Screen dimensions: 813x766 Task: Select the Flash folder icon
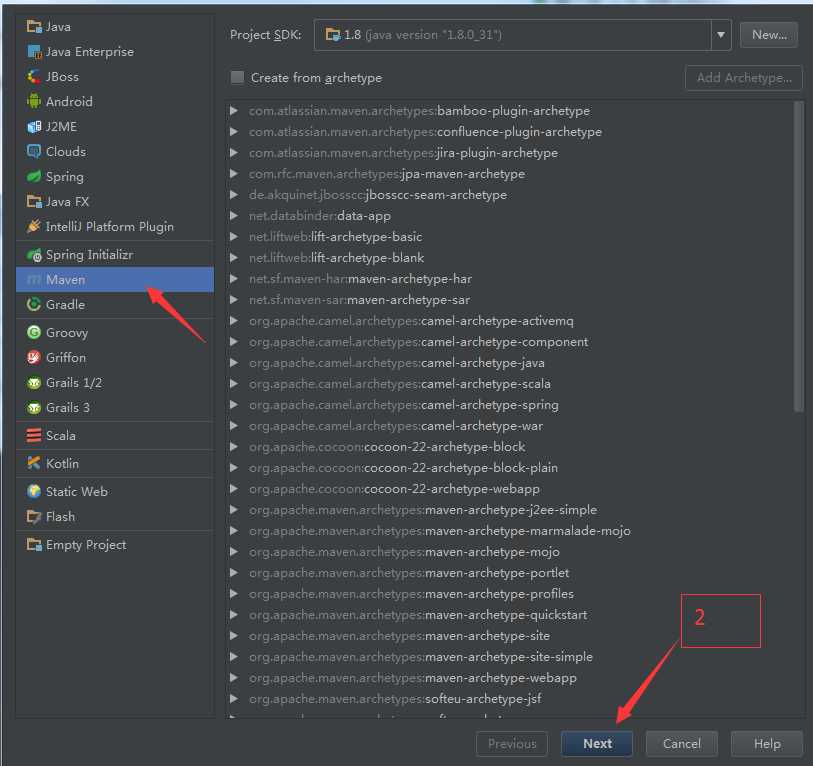point(34,517)
